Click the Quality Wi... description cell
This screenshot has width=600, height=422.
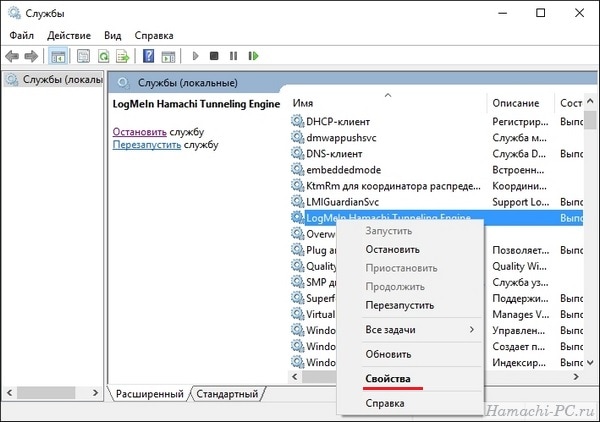519,266
